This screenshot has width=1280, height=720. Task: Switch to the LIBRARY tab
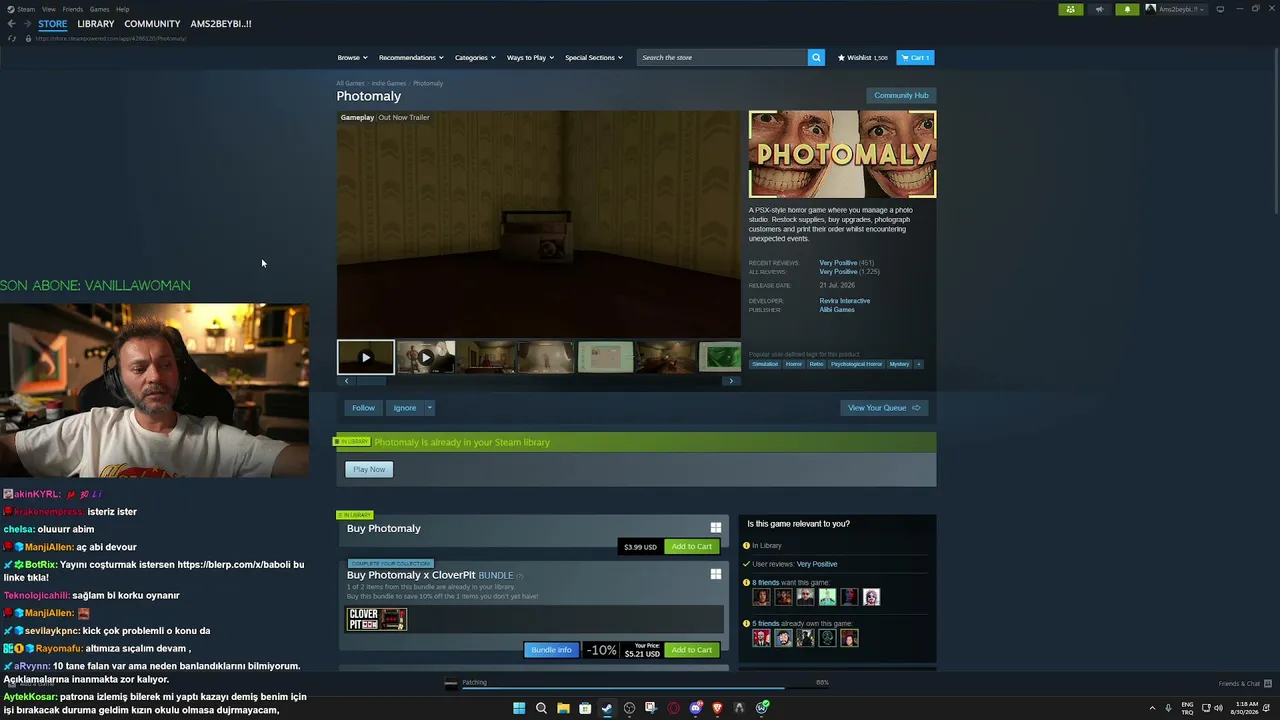click(96, 24)
